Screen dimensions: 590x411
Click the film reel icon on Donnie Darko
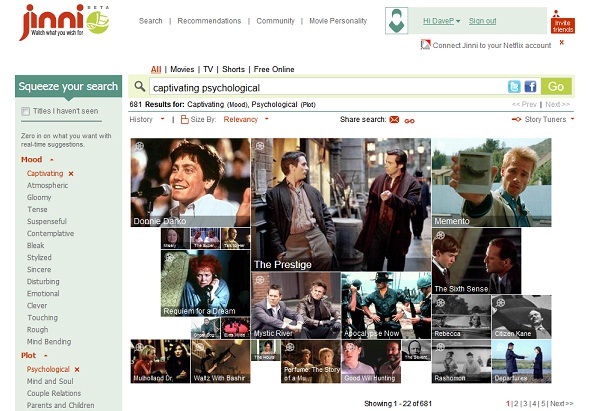click(139, 146)
